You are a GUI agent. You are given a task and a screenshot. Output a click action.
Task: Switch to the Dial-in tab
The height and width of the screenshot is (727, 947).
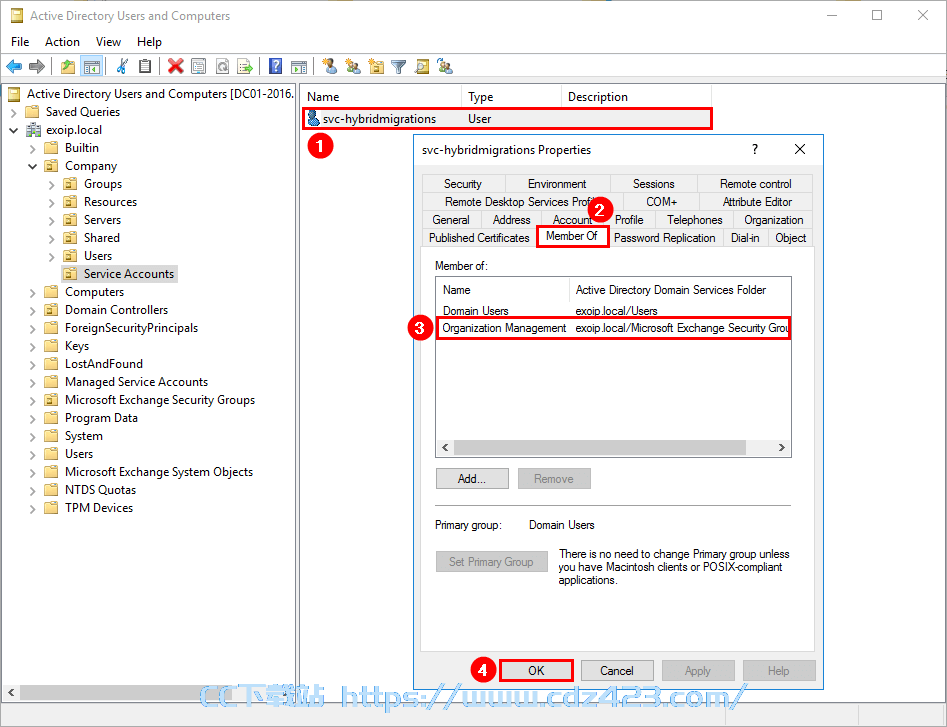745,238
